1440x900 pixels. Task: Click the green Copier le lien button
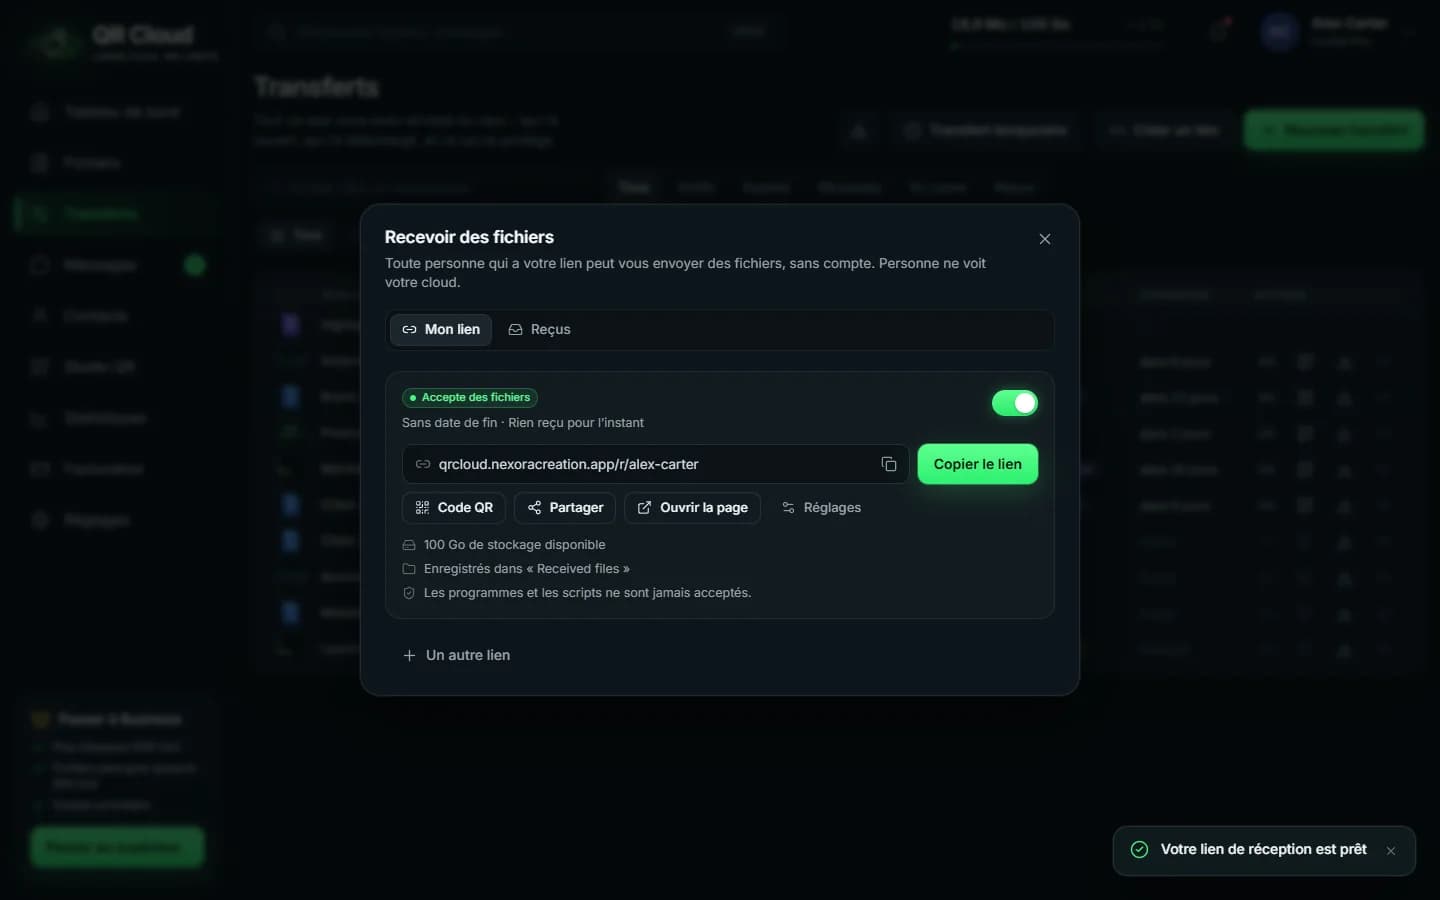(977, 464)
